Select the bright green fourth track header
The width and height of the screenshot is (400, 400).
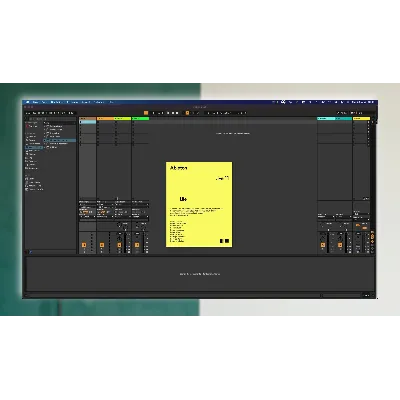point(140,118)
